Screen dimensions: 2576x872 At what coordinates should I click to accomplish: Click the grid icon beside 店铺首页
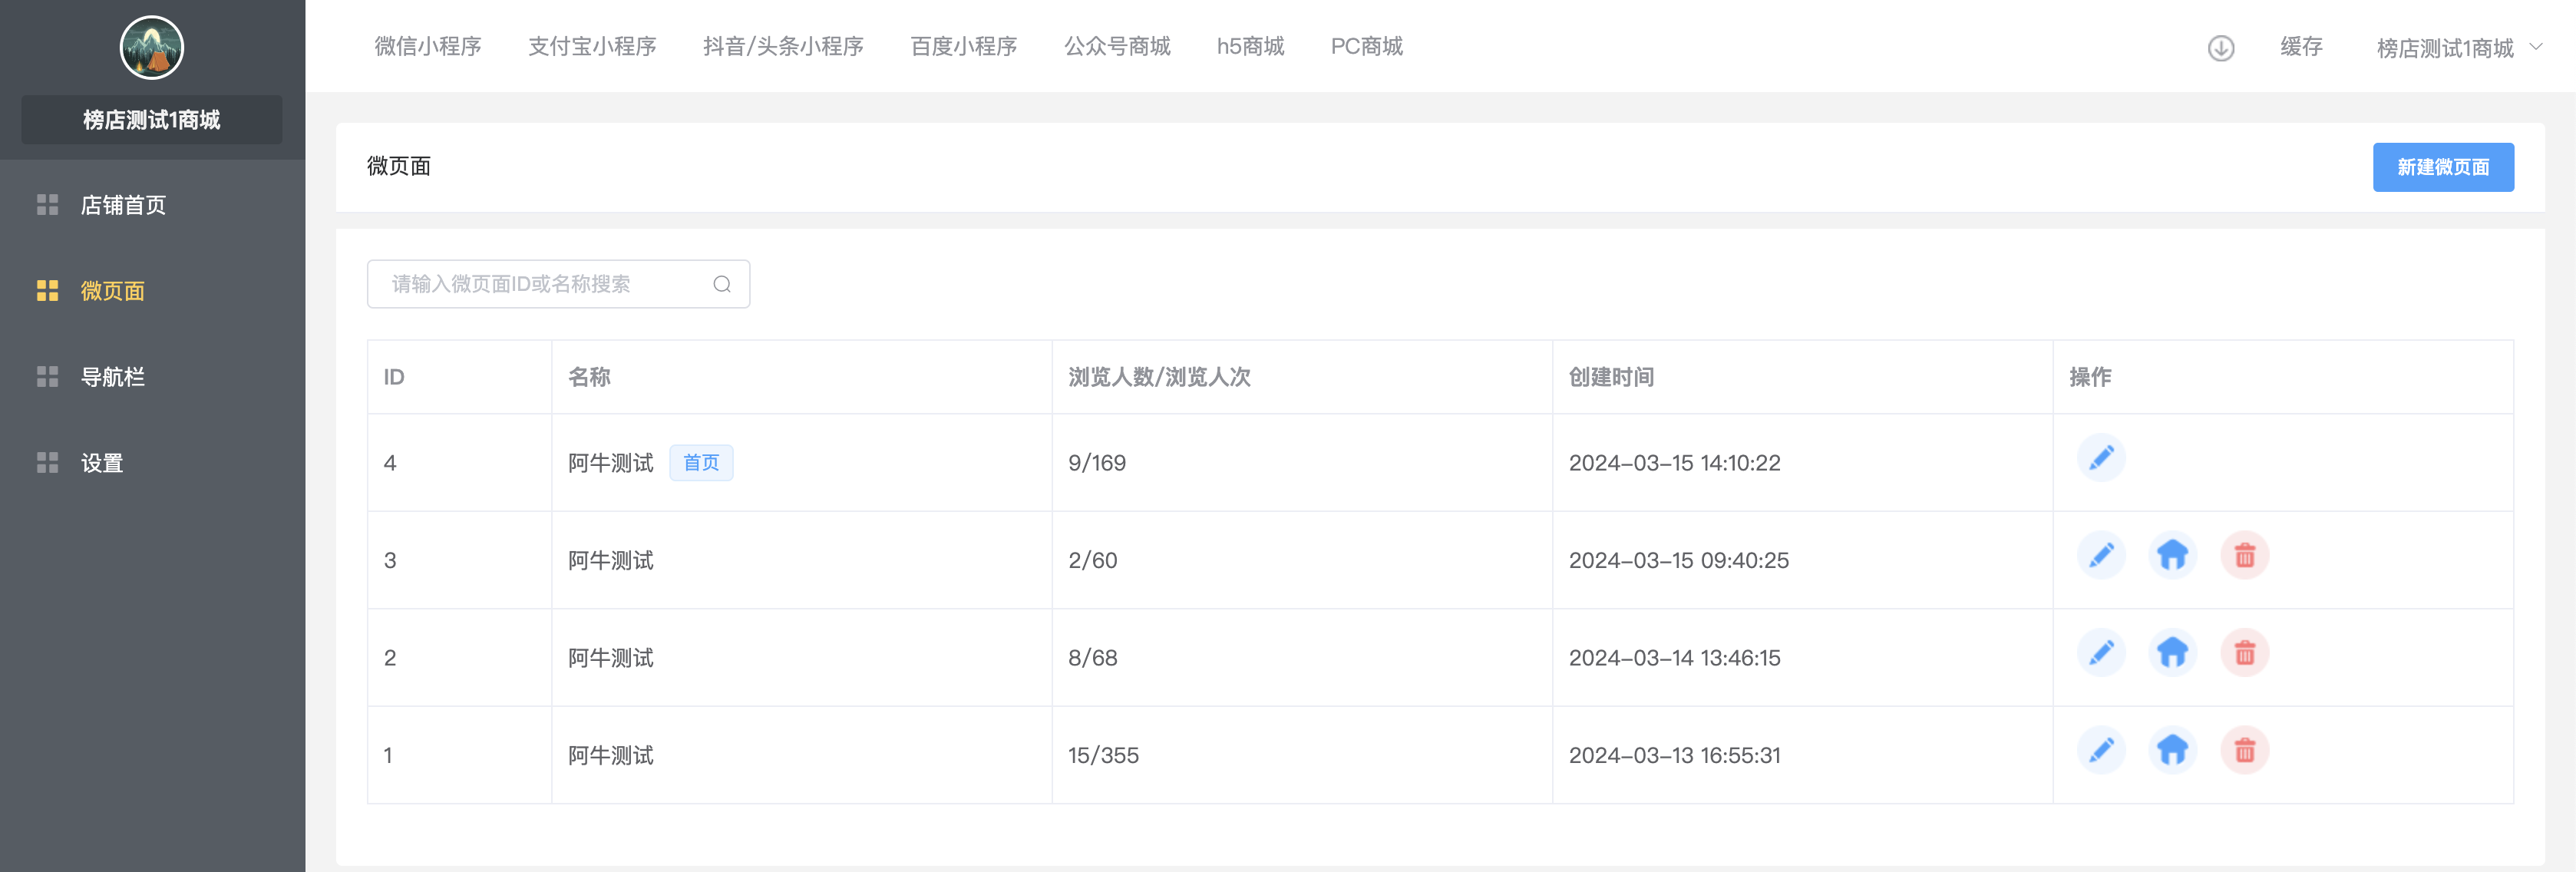click(x=47, y=205)
